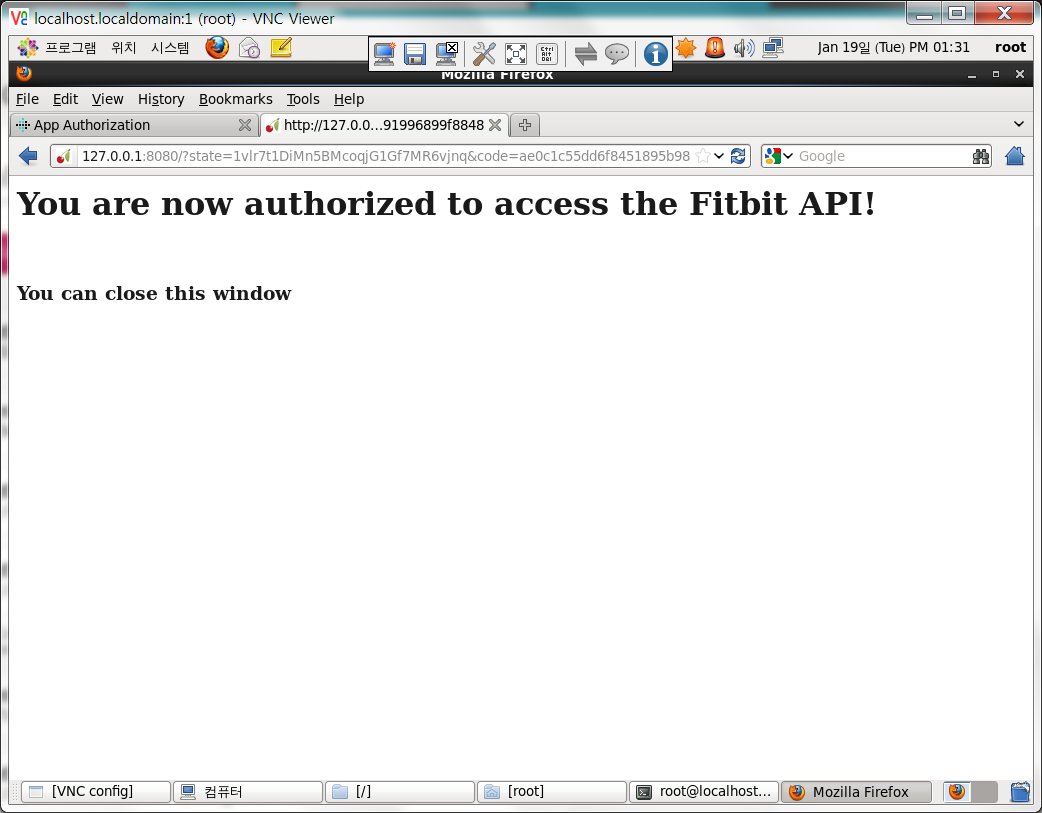Click the panel clock showing Jan 19
1042x813 pixels.
point(893,48)
